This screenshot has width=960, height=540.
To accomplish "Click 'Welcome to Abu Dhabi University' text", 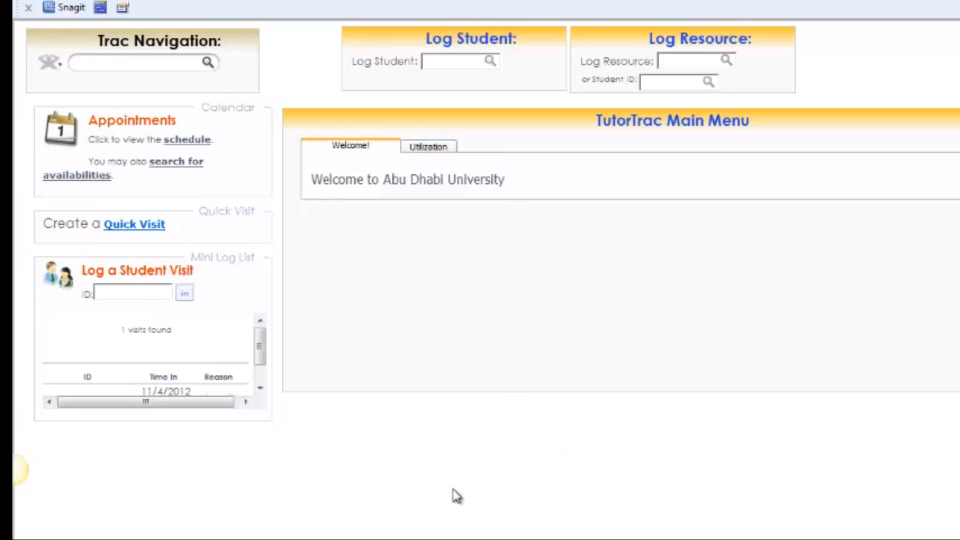I will (408, 179).
